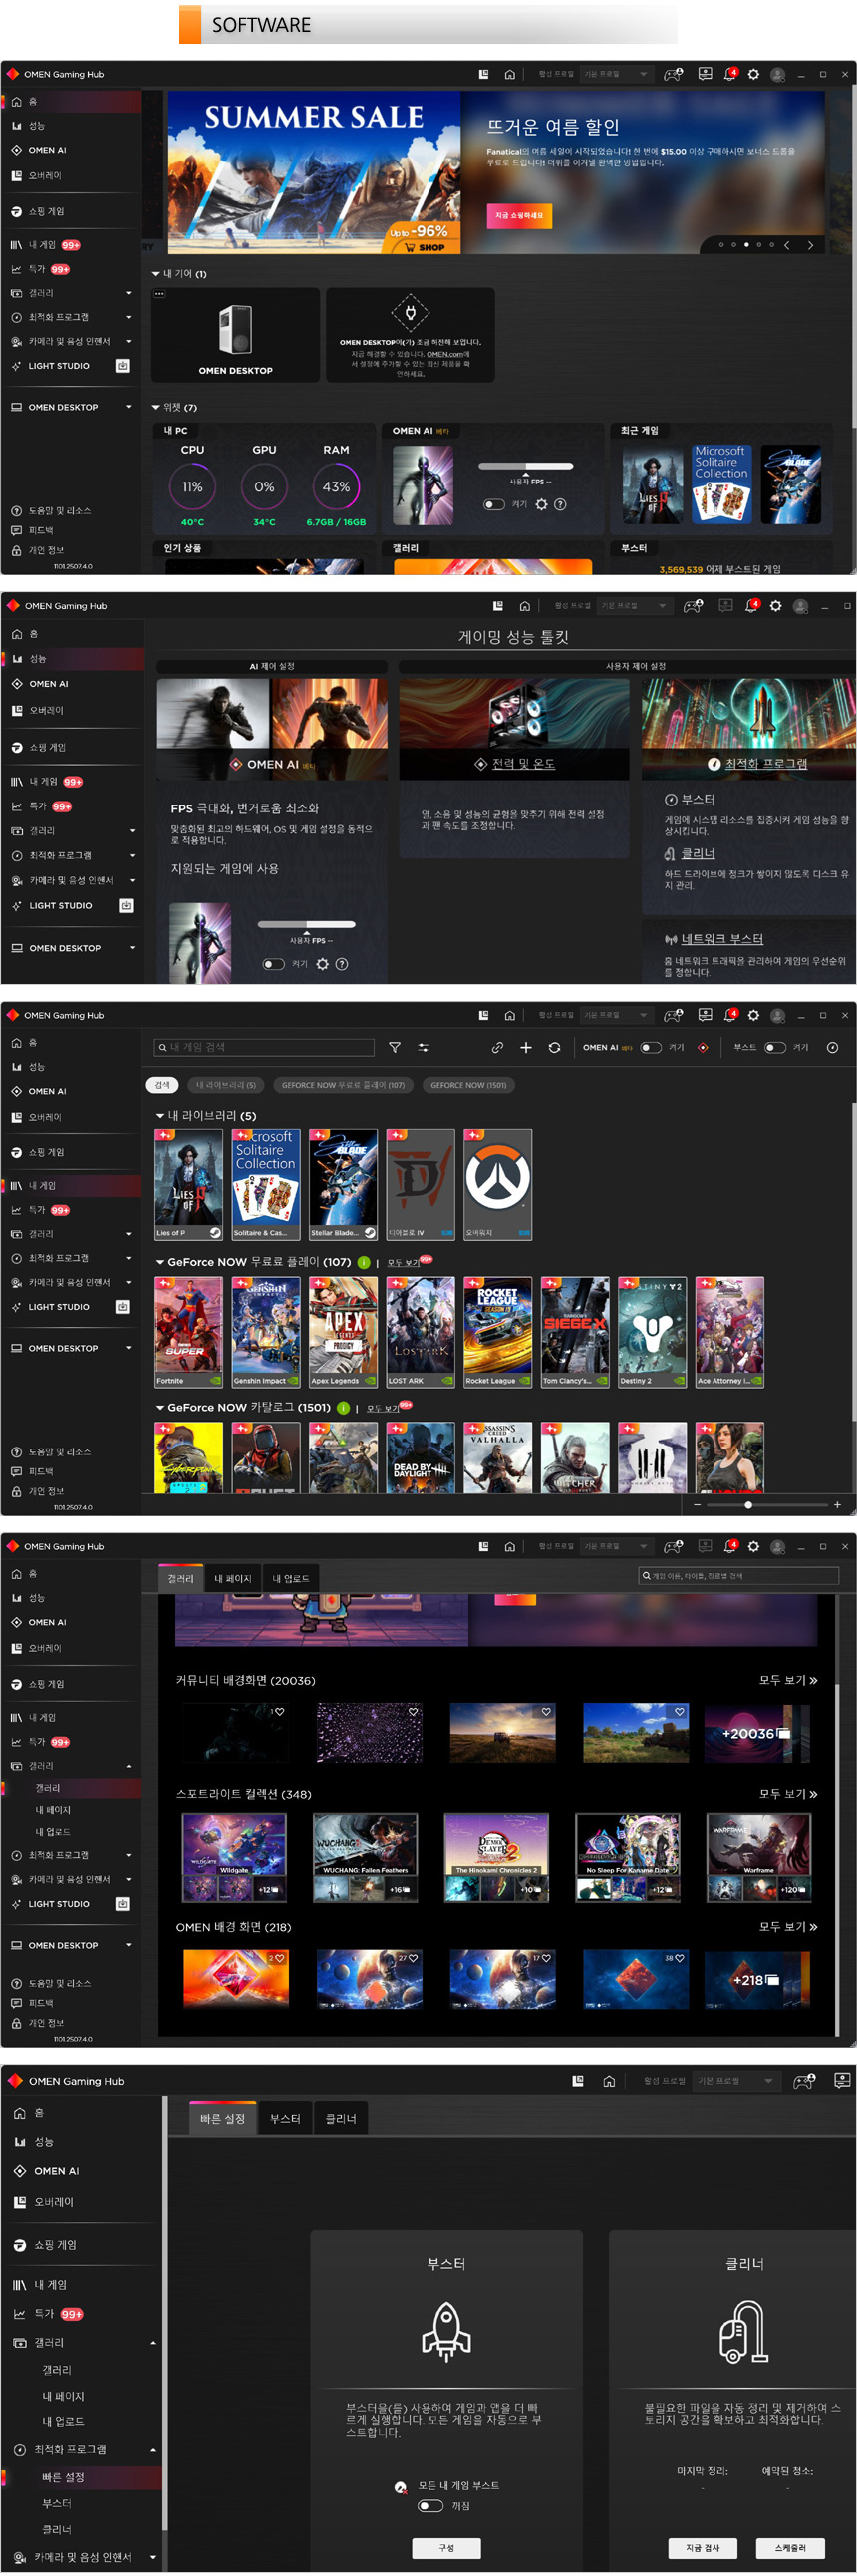The image size is (857, 2576).
Task: Toggle the 부스트 switch in game library toolbar
Action: 774,1047
